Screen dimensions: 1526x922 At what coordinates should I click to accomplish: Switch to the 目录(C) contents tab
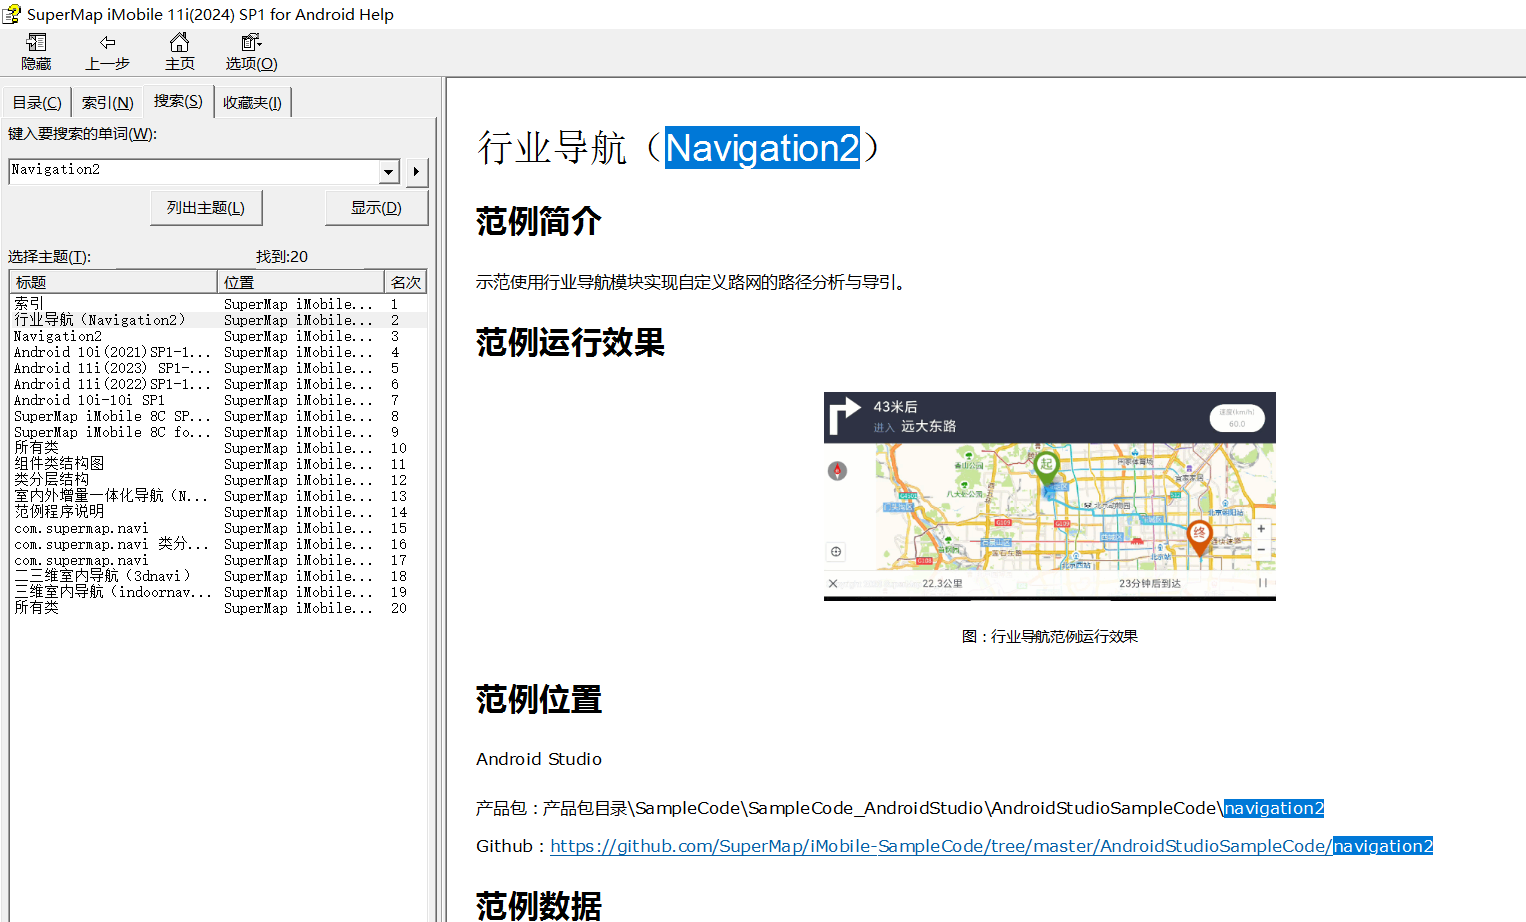tap(37, 103)
